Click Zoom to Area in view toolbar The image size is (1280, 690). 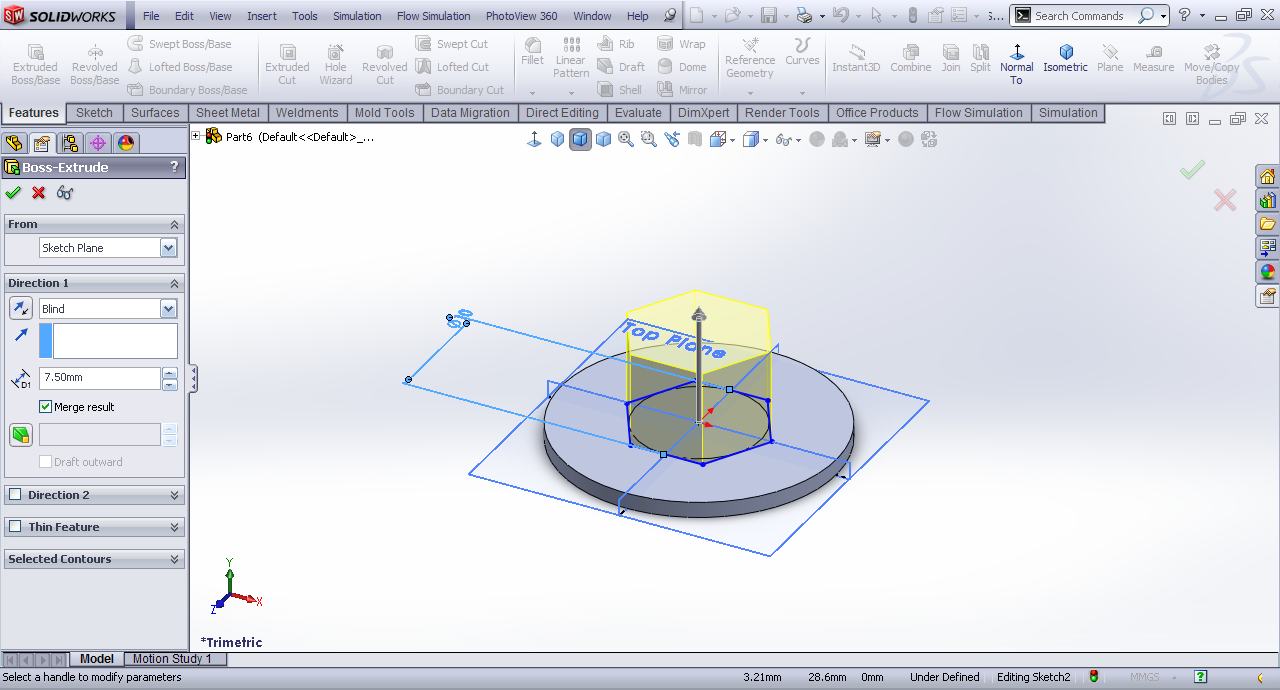tap(648, 139)
